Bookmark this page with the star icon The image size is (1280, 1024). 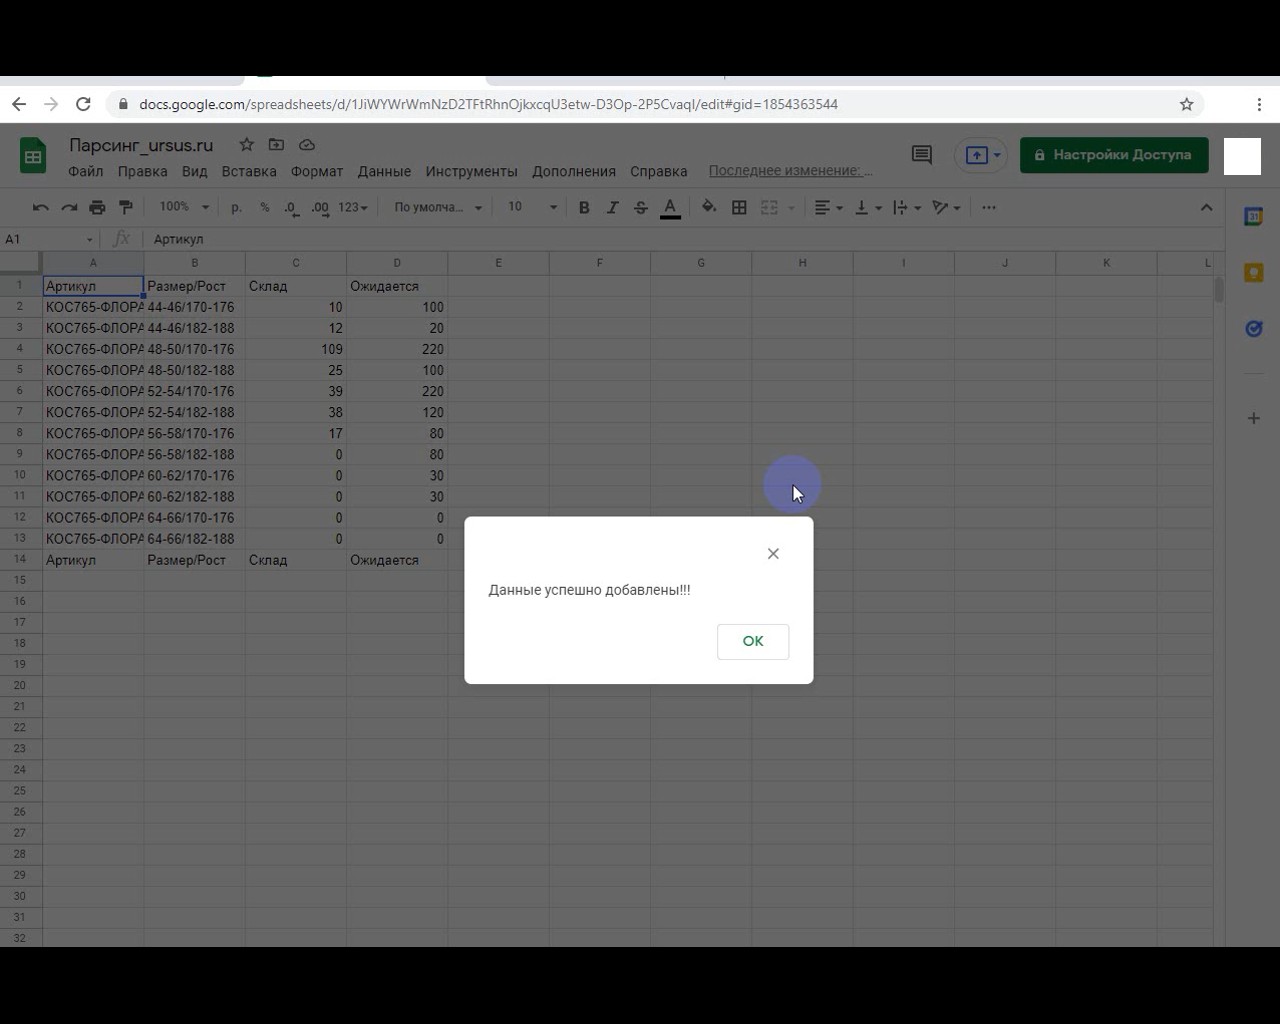[1187, 104]
